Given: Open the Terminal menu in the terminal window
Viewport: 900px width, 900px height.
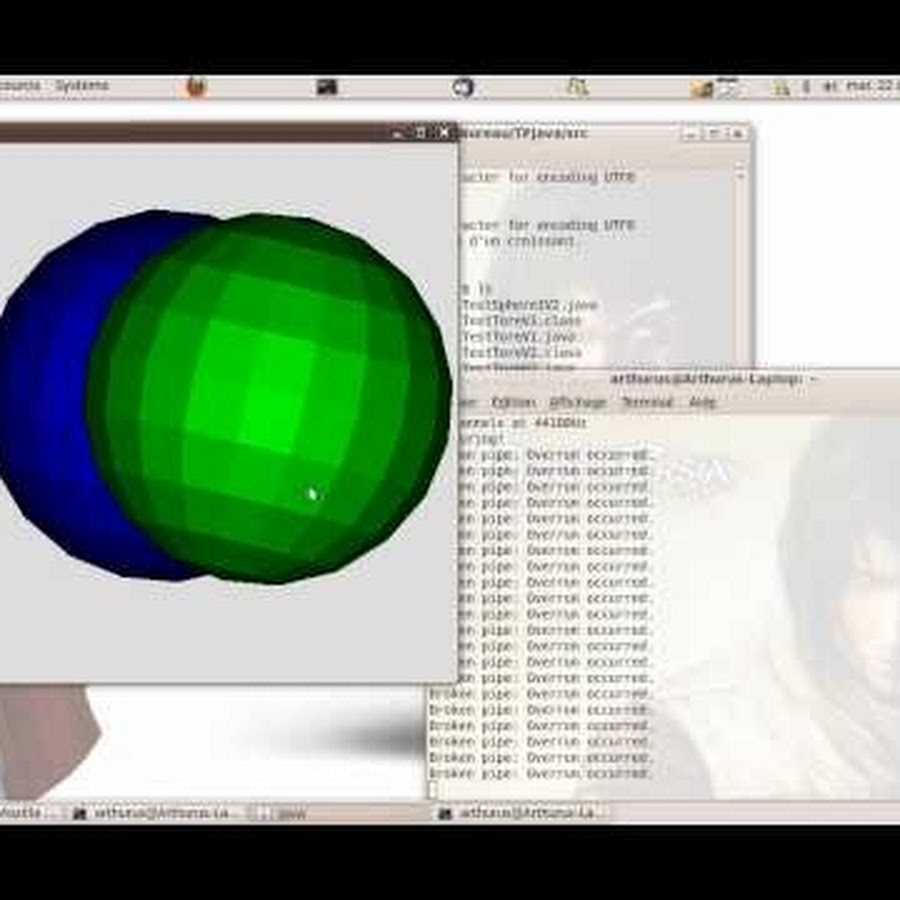Looking at the screenshot, I should point(647,402).
